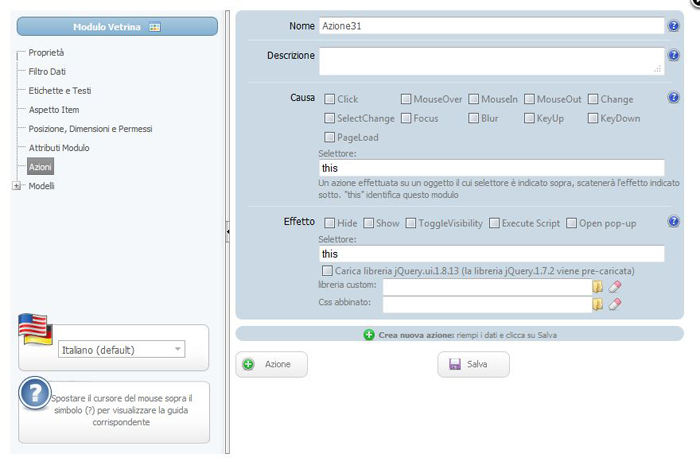Open the help icon for Causa section
This screenshot has width=700, height=469.
(x=673, y=97)
